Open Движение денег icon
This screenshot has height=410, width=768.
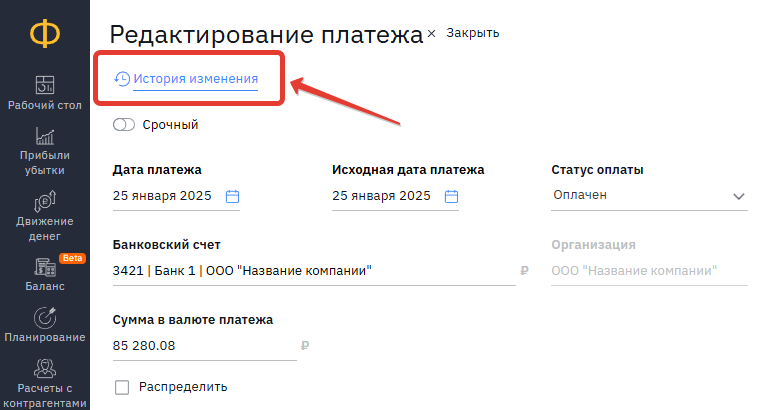coord(45,201)
